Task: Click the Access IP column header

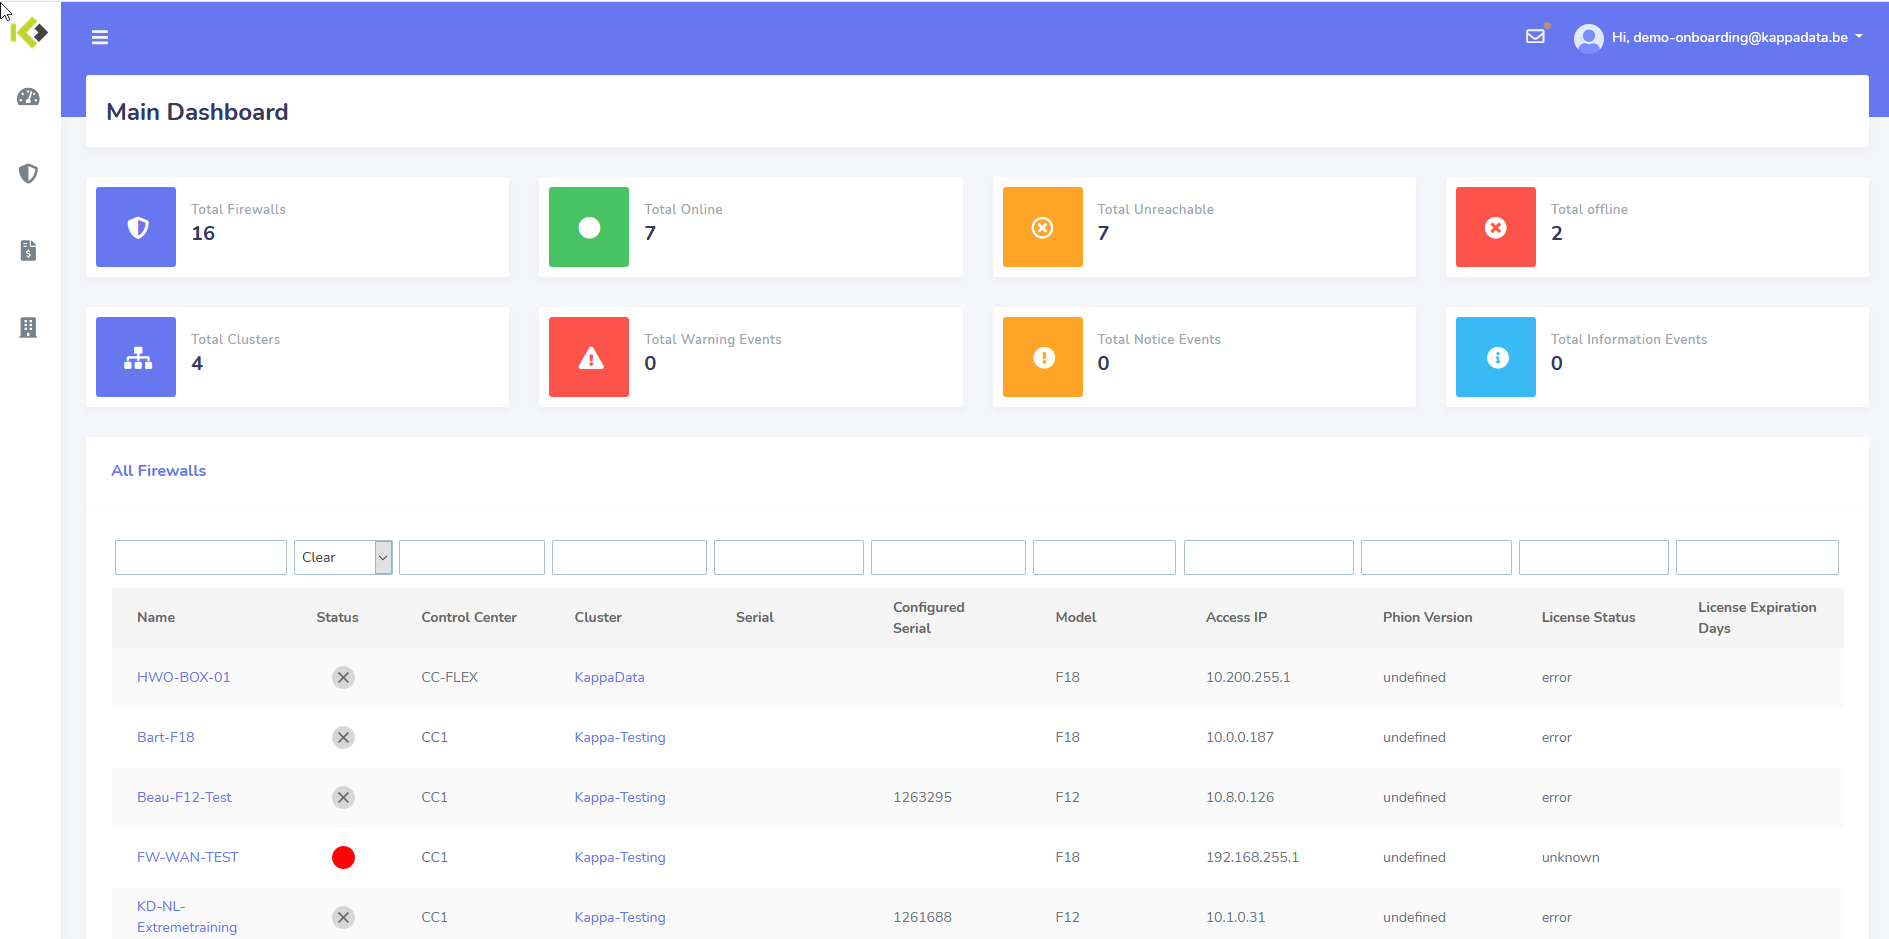Action: coord(1236,617)
